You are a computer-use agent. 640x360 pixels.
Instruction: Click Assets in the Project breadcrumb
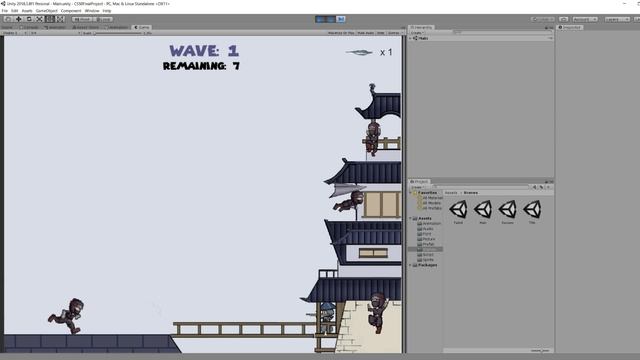(x=451, y=192)
